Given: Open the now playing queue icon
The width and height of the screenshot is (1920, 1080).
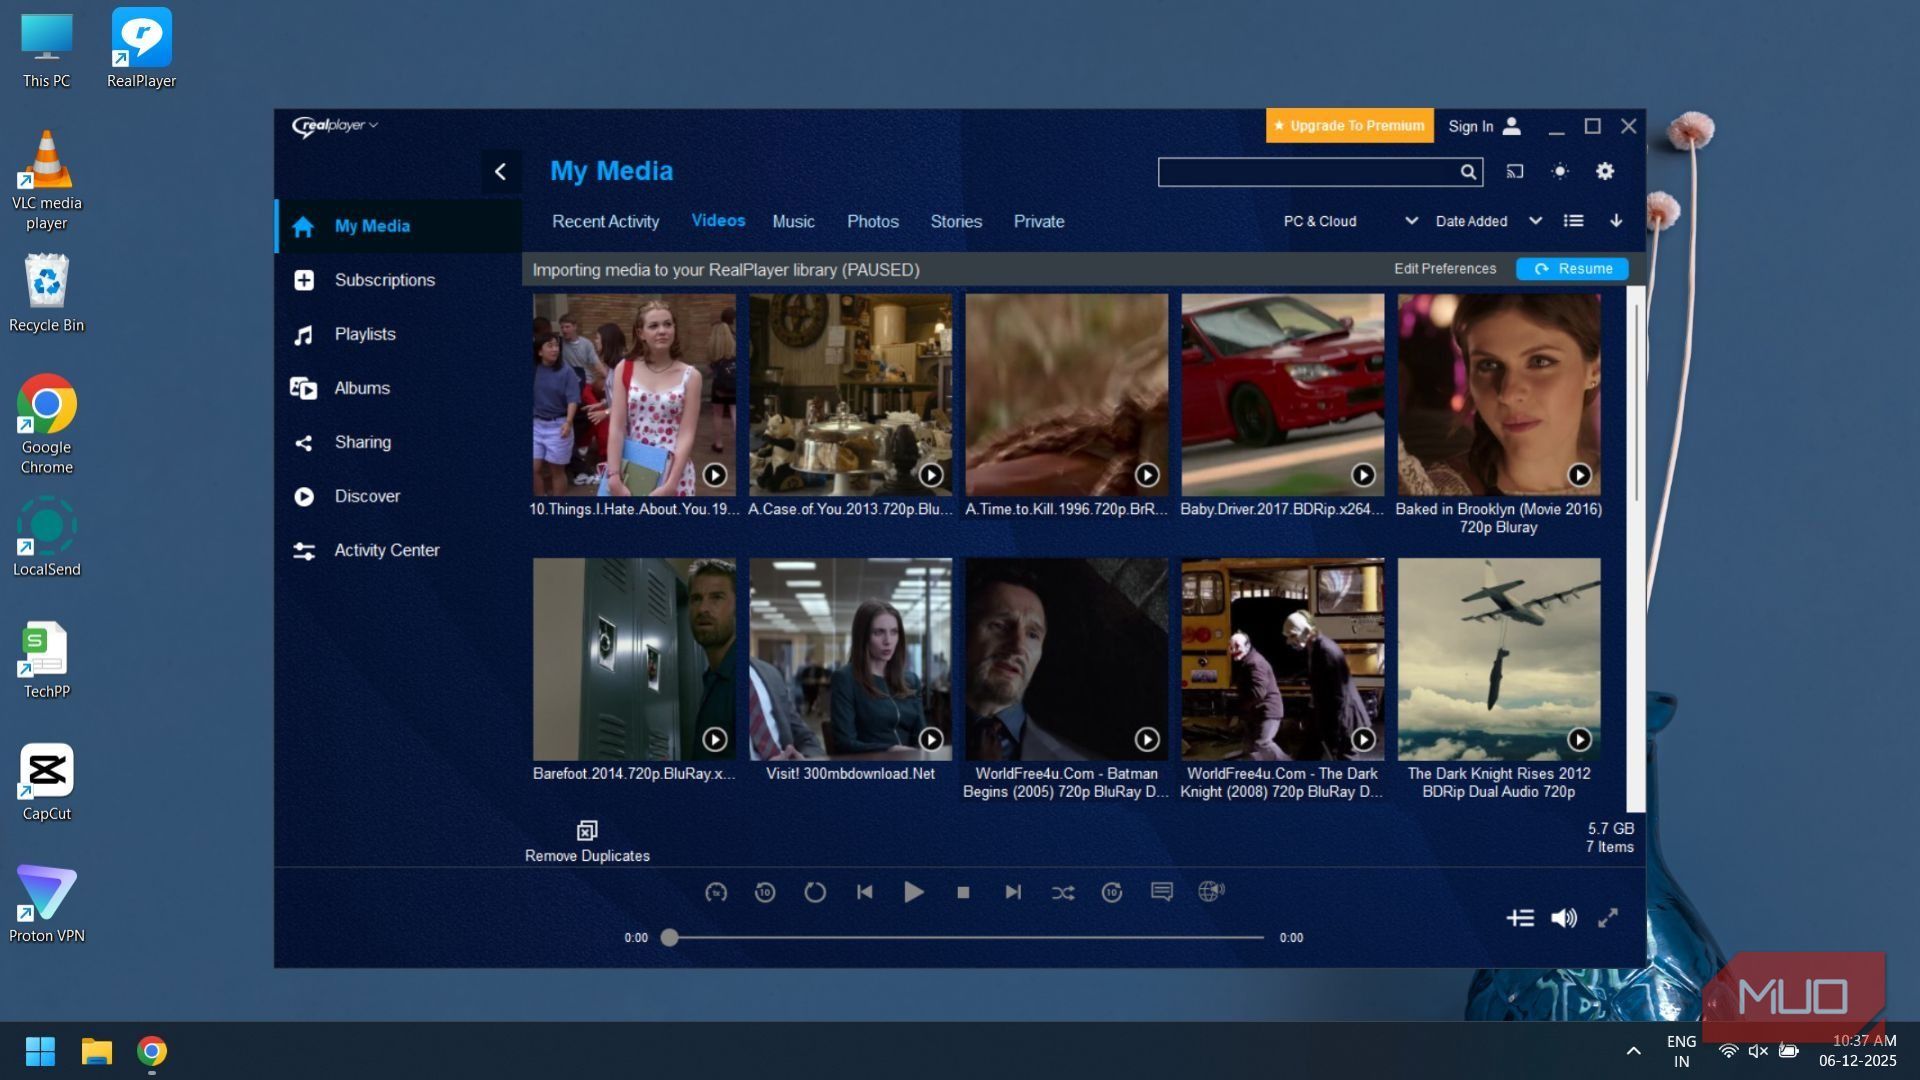Looking at the screenshot, I should [x=1520, y=918].
